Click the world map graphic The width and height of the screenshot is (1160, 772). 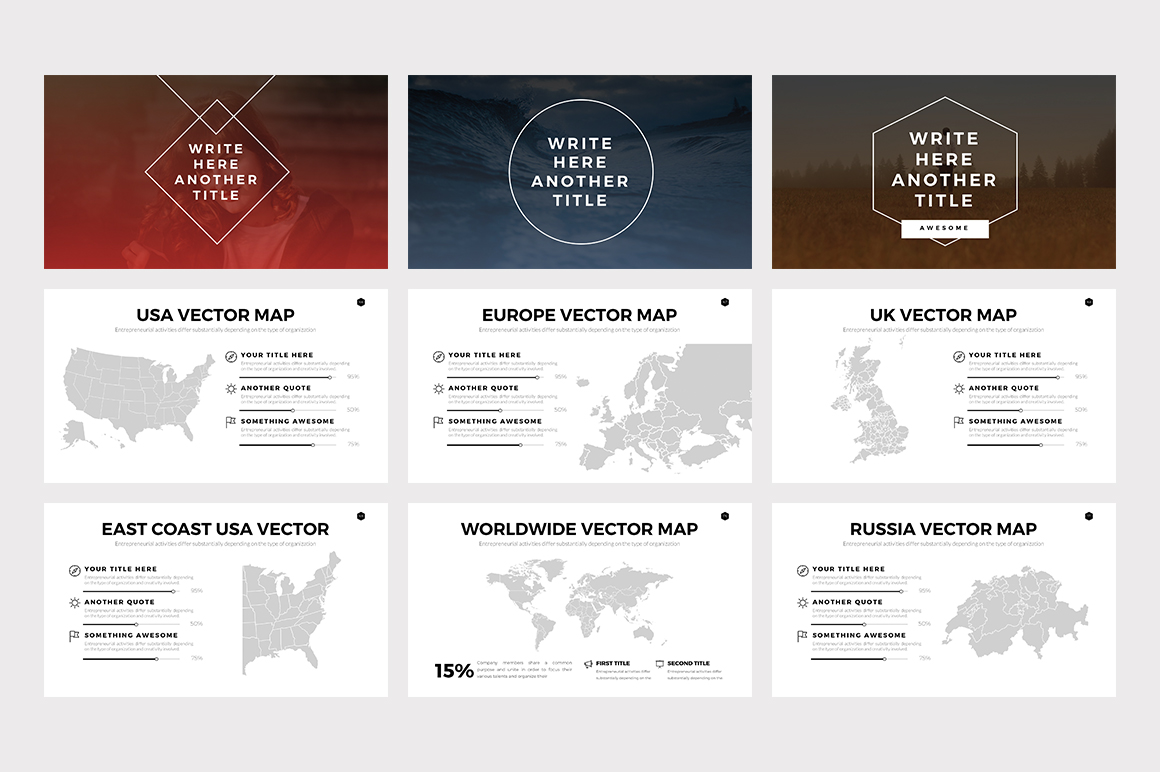coord(579,603)
